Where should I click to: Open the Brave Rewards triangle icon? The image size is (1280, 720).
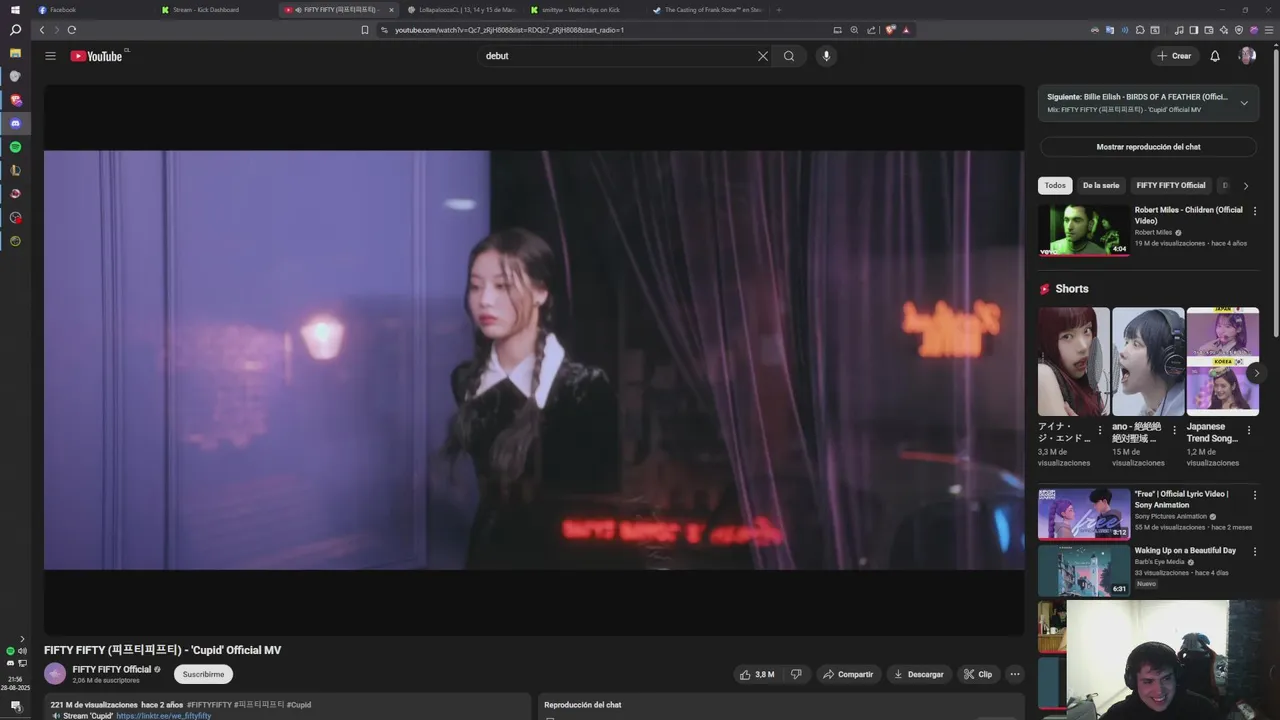pyautogui.click(x=906, y=30)
